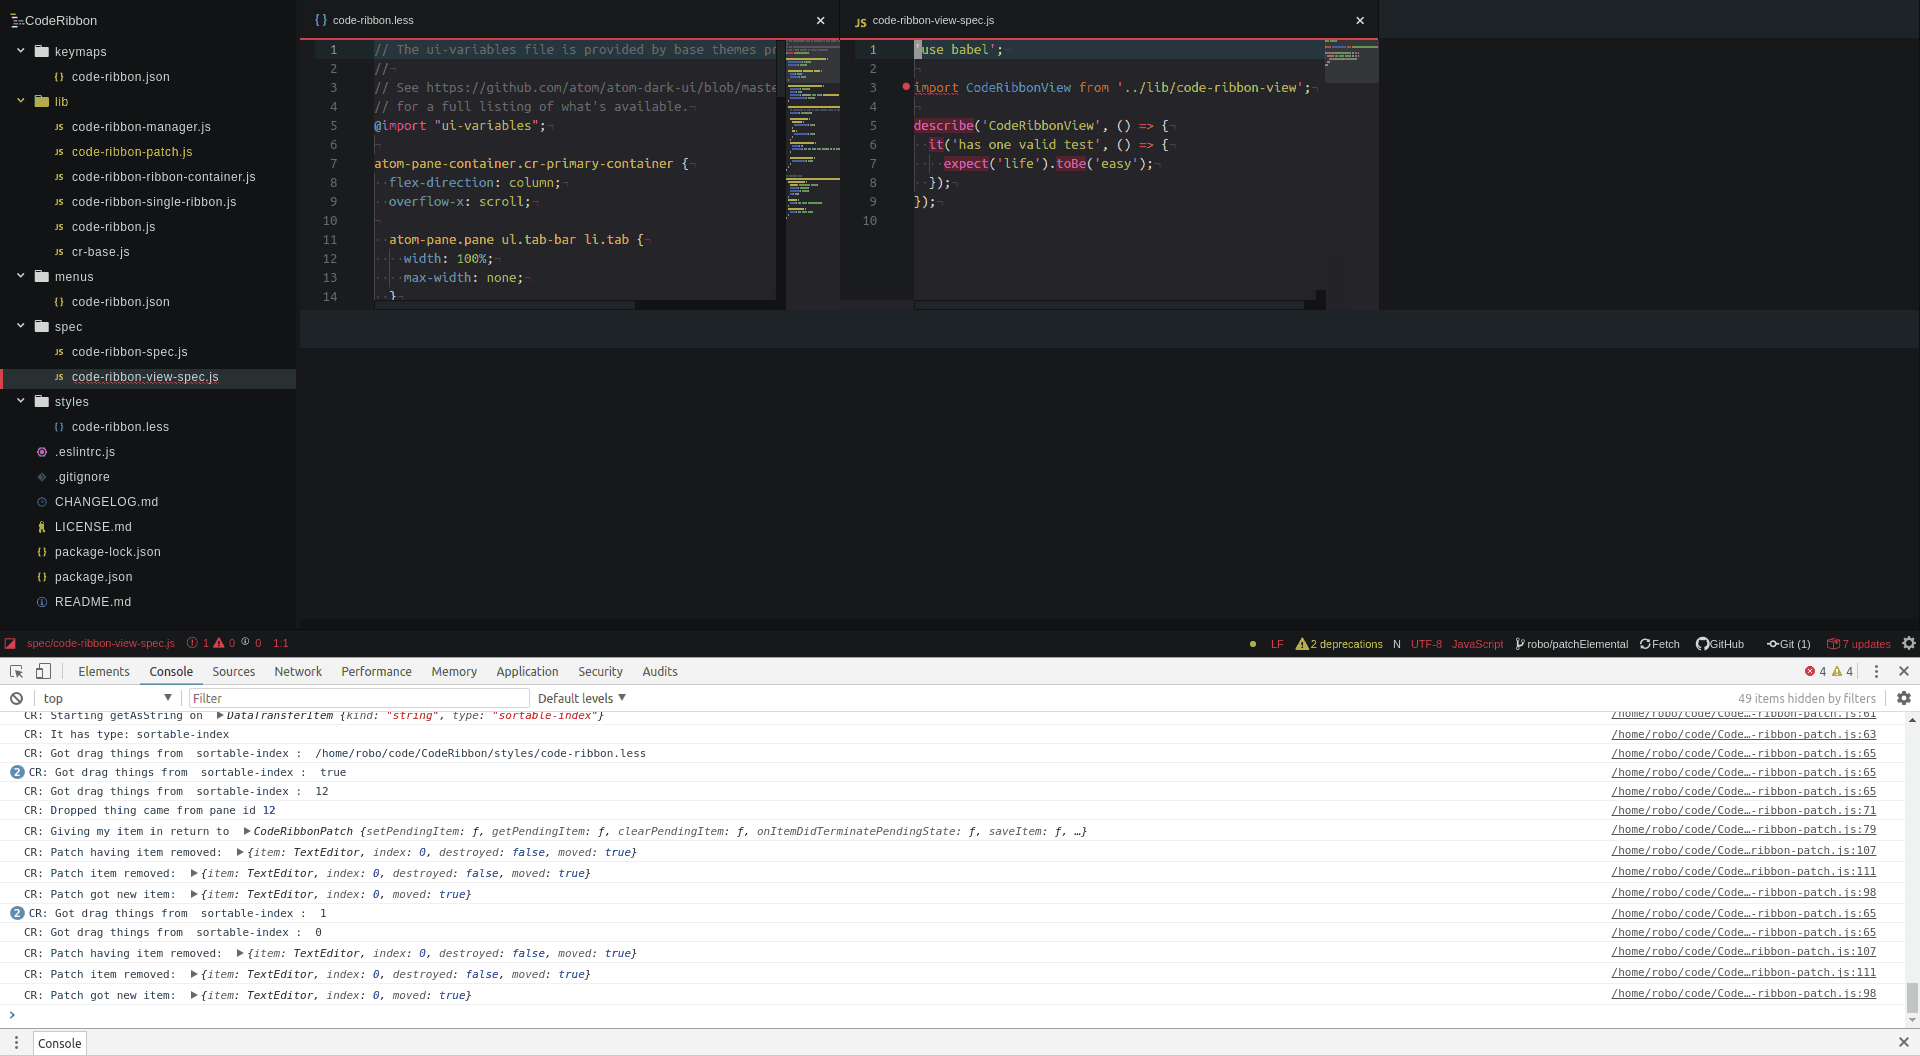This screenshot has width=1920, height=1056.
Task: Switch to the Memory tab
Action: click(454, 672)
